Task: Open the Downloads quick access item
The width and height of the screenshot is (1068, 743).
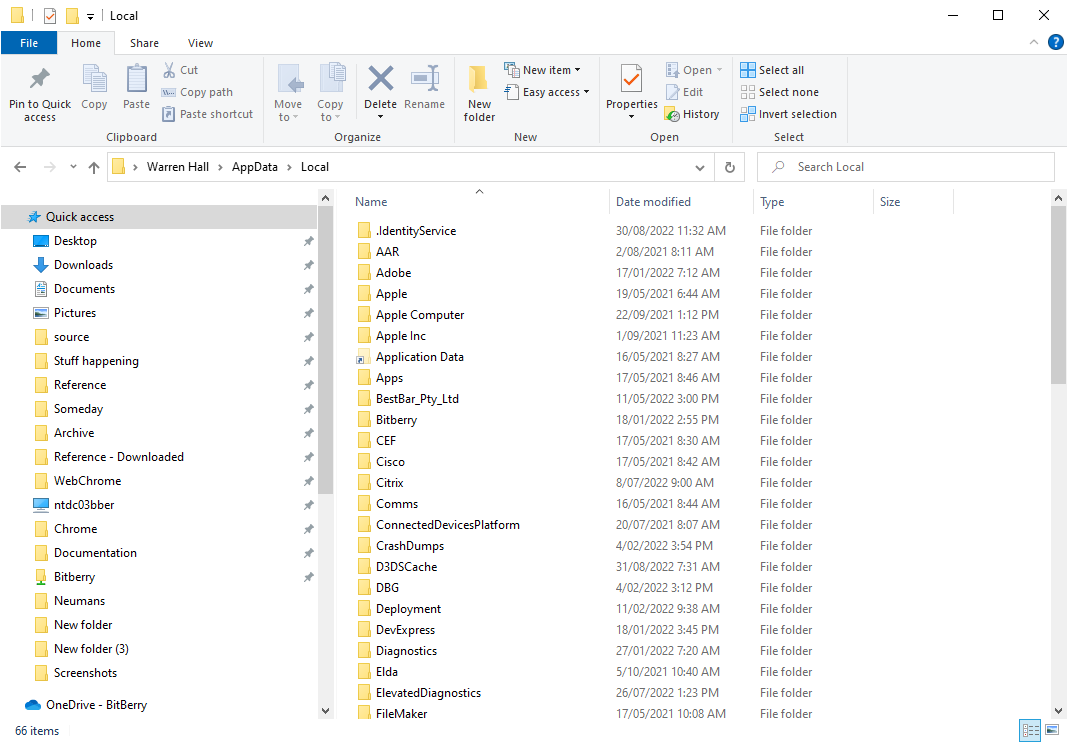Action: [x=83, y=265]
